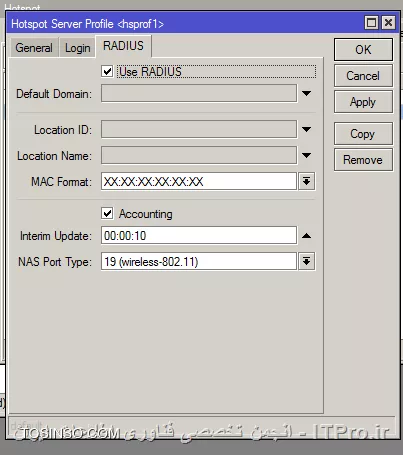Close the Hotspot Server Profile window
Image resolution: width=403 pixels, height=455 pixels.
point(388,23)
